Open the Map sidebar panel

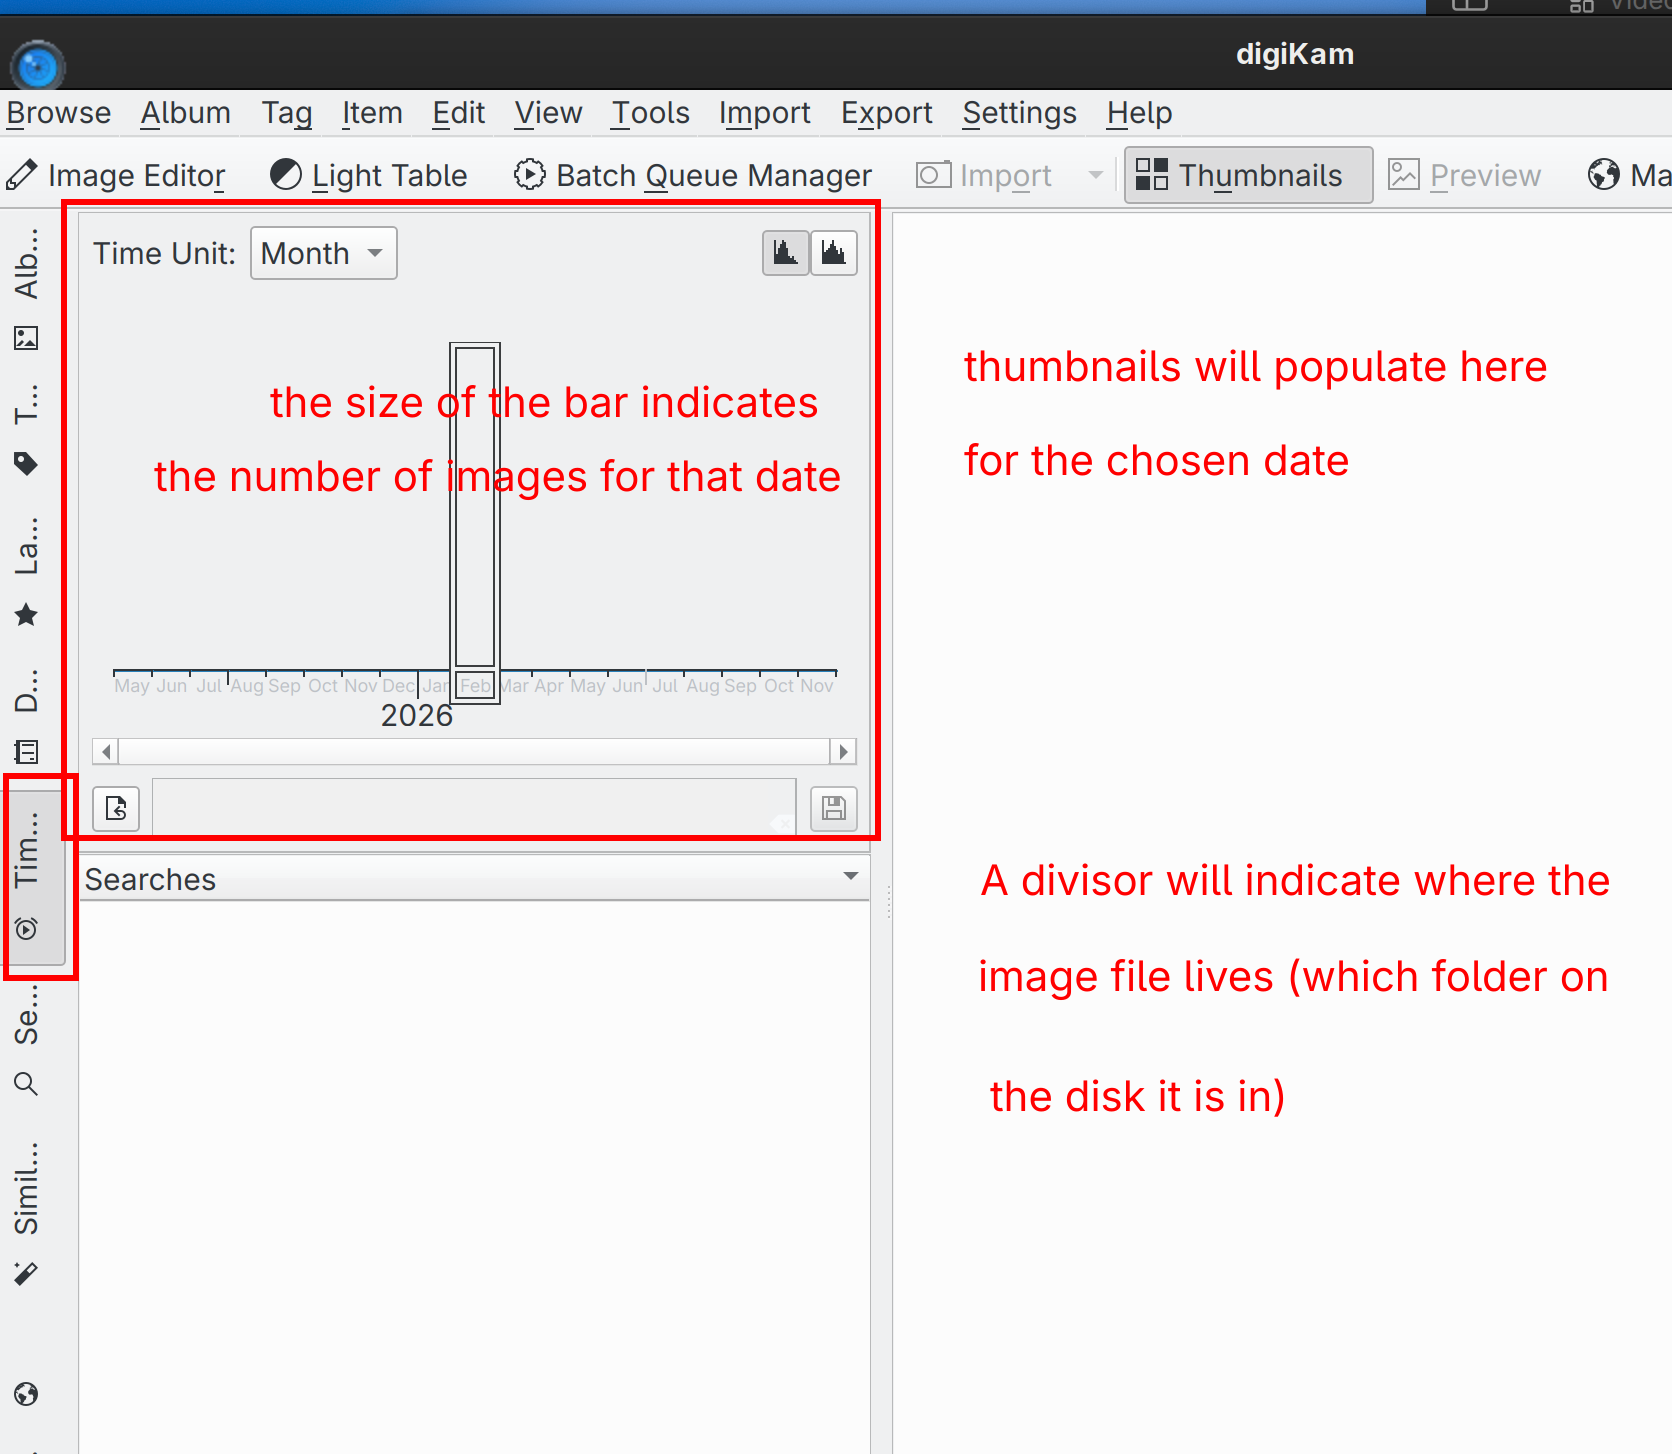(27, 1394)
